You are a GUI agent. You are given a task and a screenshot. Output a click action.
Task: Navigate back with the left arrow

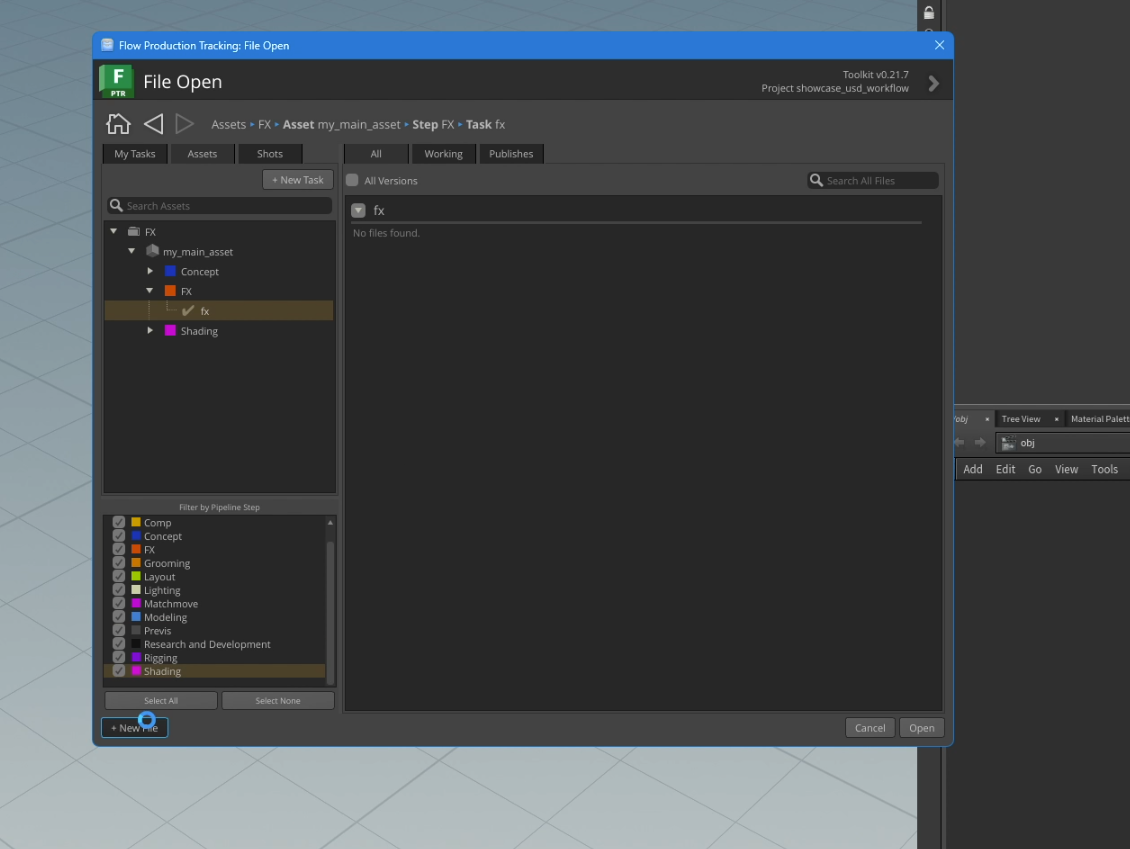point(153,124)
